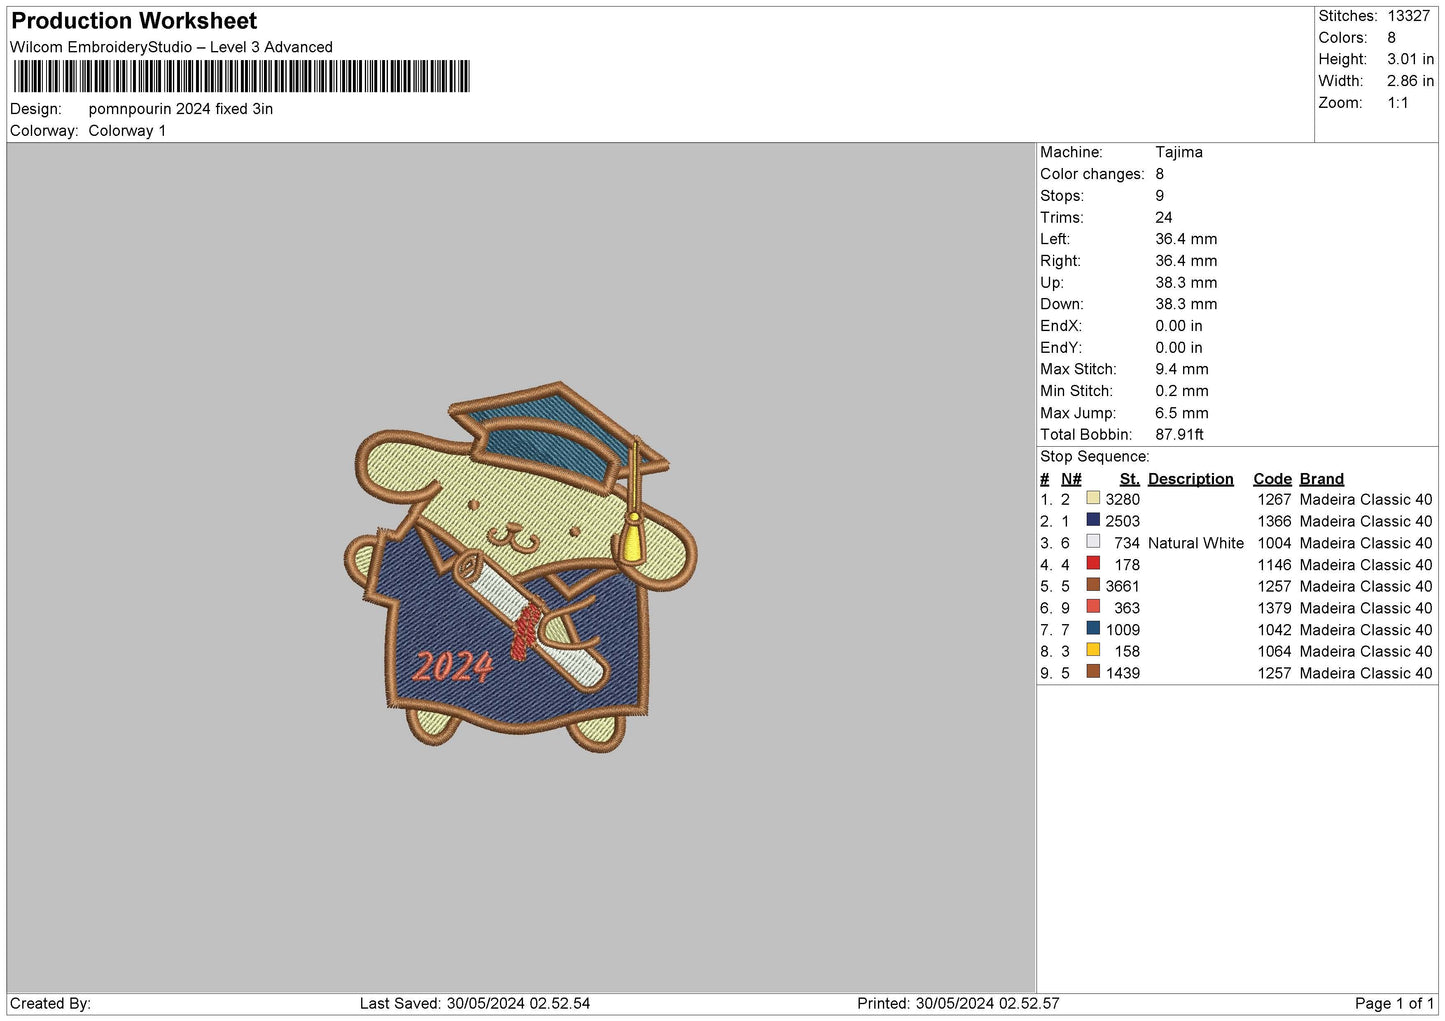Click the Stop Sequence heading
This screenshot has height=1021, width=1445.
click(1095, 456)
